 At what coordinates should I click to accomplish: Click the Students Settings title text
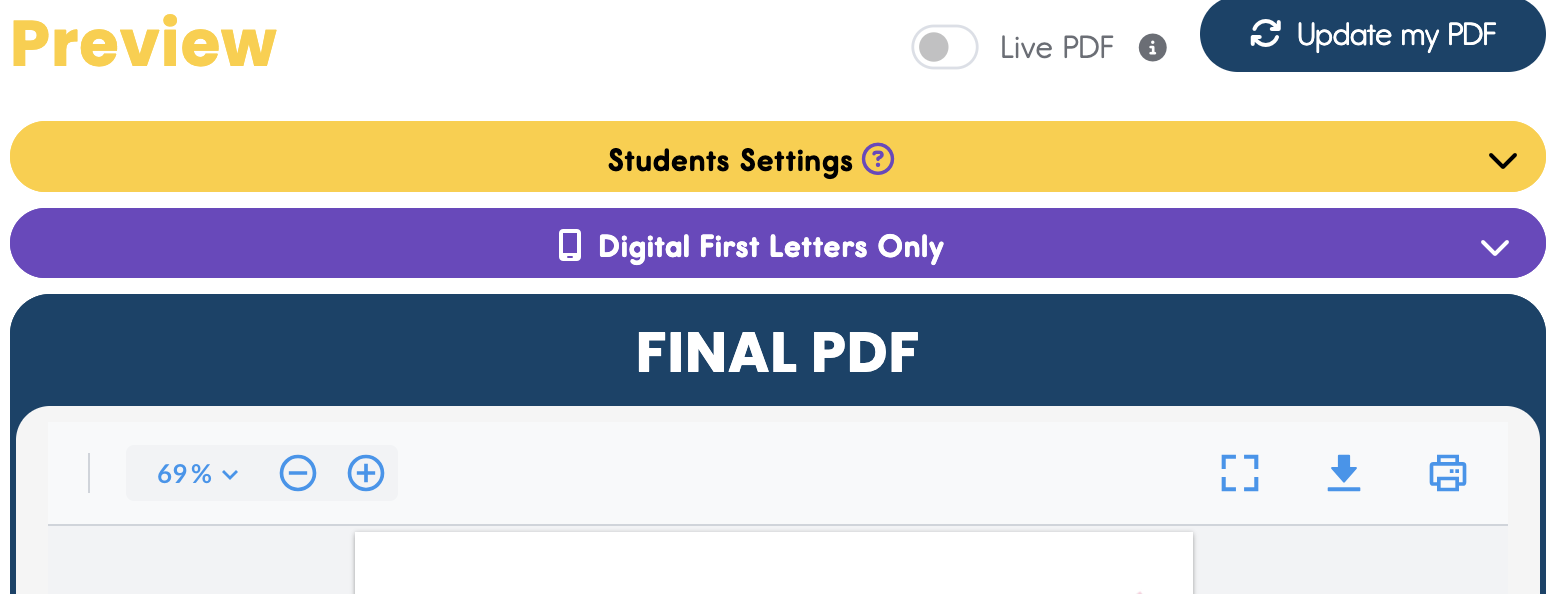click(x=730, y=160)
